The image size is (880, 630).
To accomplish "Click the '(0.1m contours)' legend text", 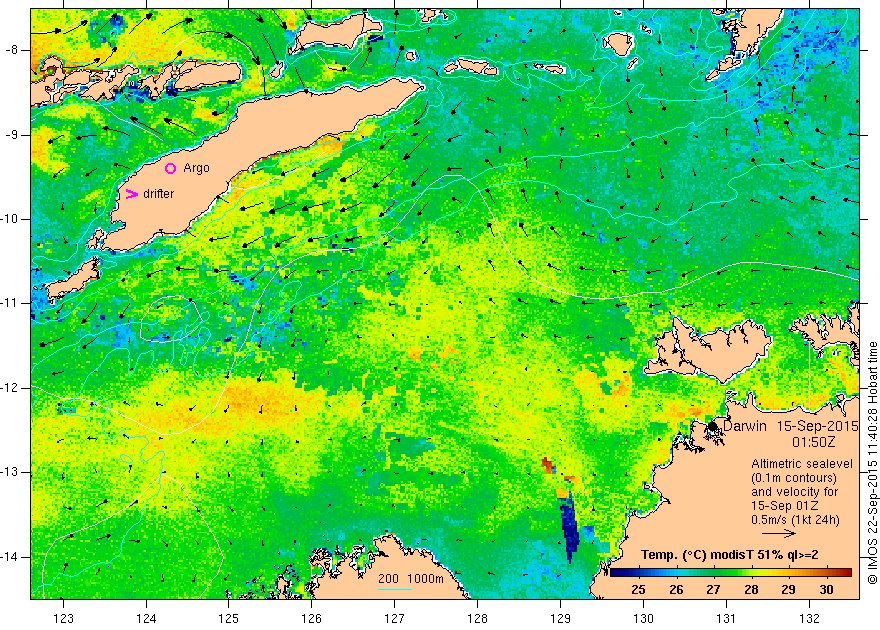I will 794,478.
